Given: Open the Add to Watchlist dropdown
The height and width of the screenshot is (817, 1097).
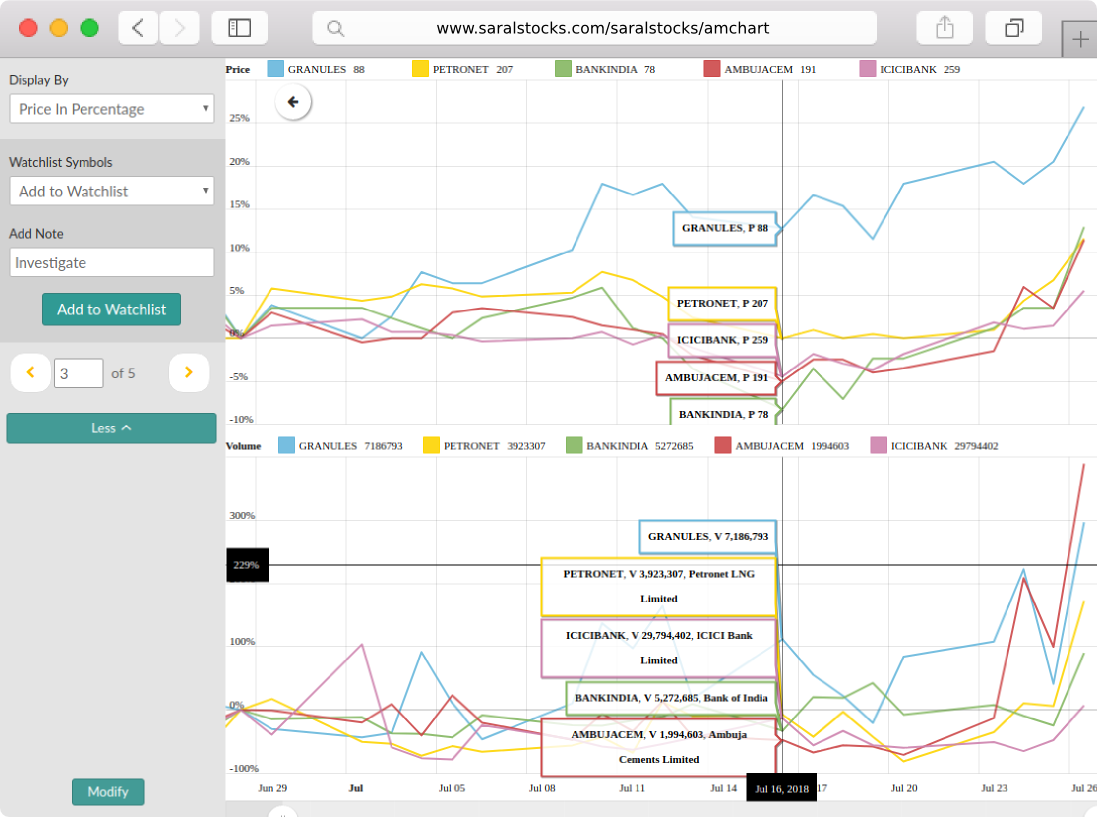Looking at the screenshot, I should (x=112, y=191).
